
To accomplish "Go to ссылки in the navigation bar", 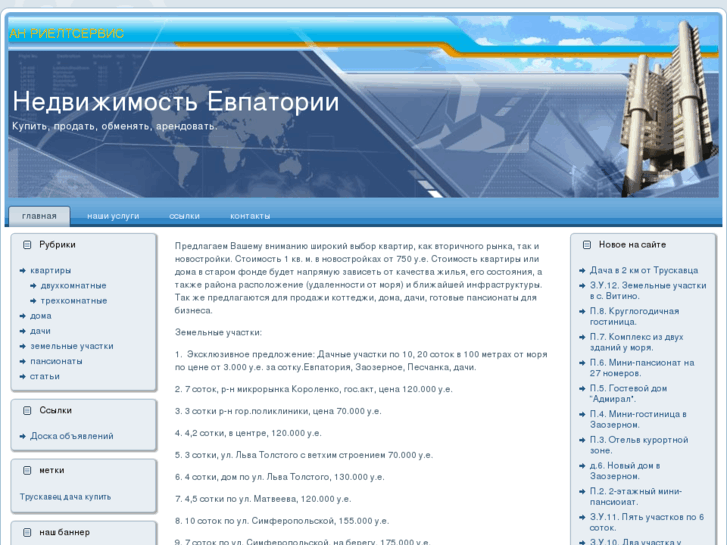I will 185,216.
